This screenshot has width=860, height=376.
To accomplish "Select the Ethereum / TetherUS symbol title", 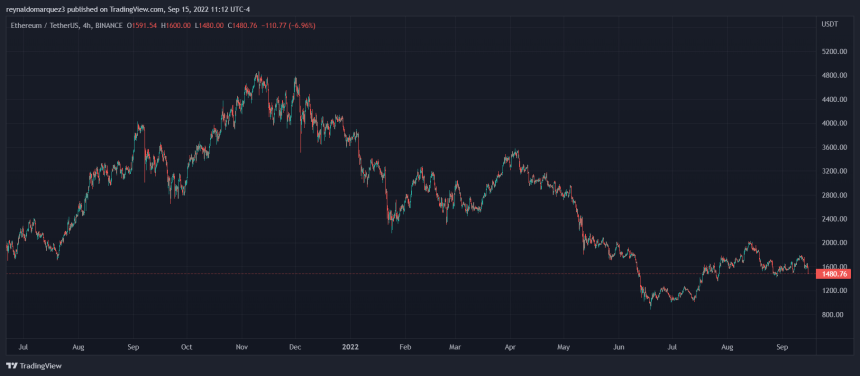I will [x=44, y=26].
